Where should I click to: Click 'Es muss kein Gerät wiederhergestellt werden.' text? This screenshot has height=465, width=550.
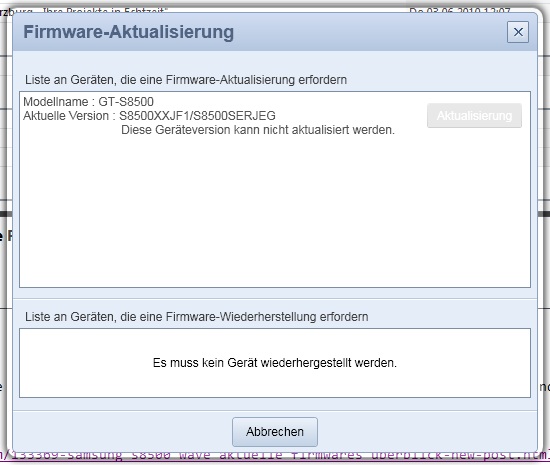275,363
